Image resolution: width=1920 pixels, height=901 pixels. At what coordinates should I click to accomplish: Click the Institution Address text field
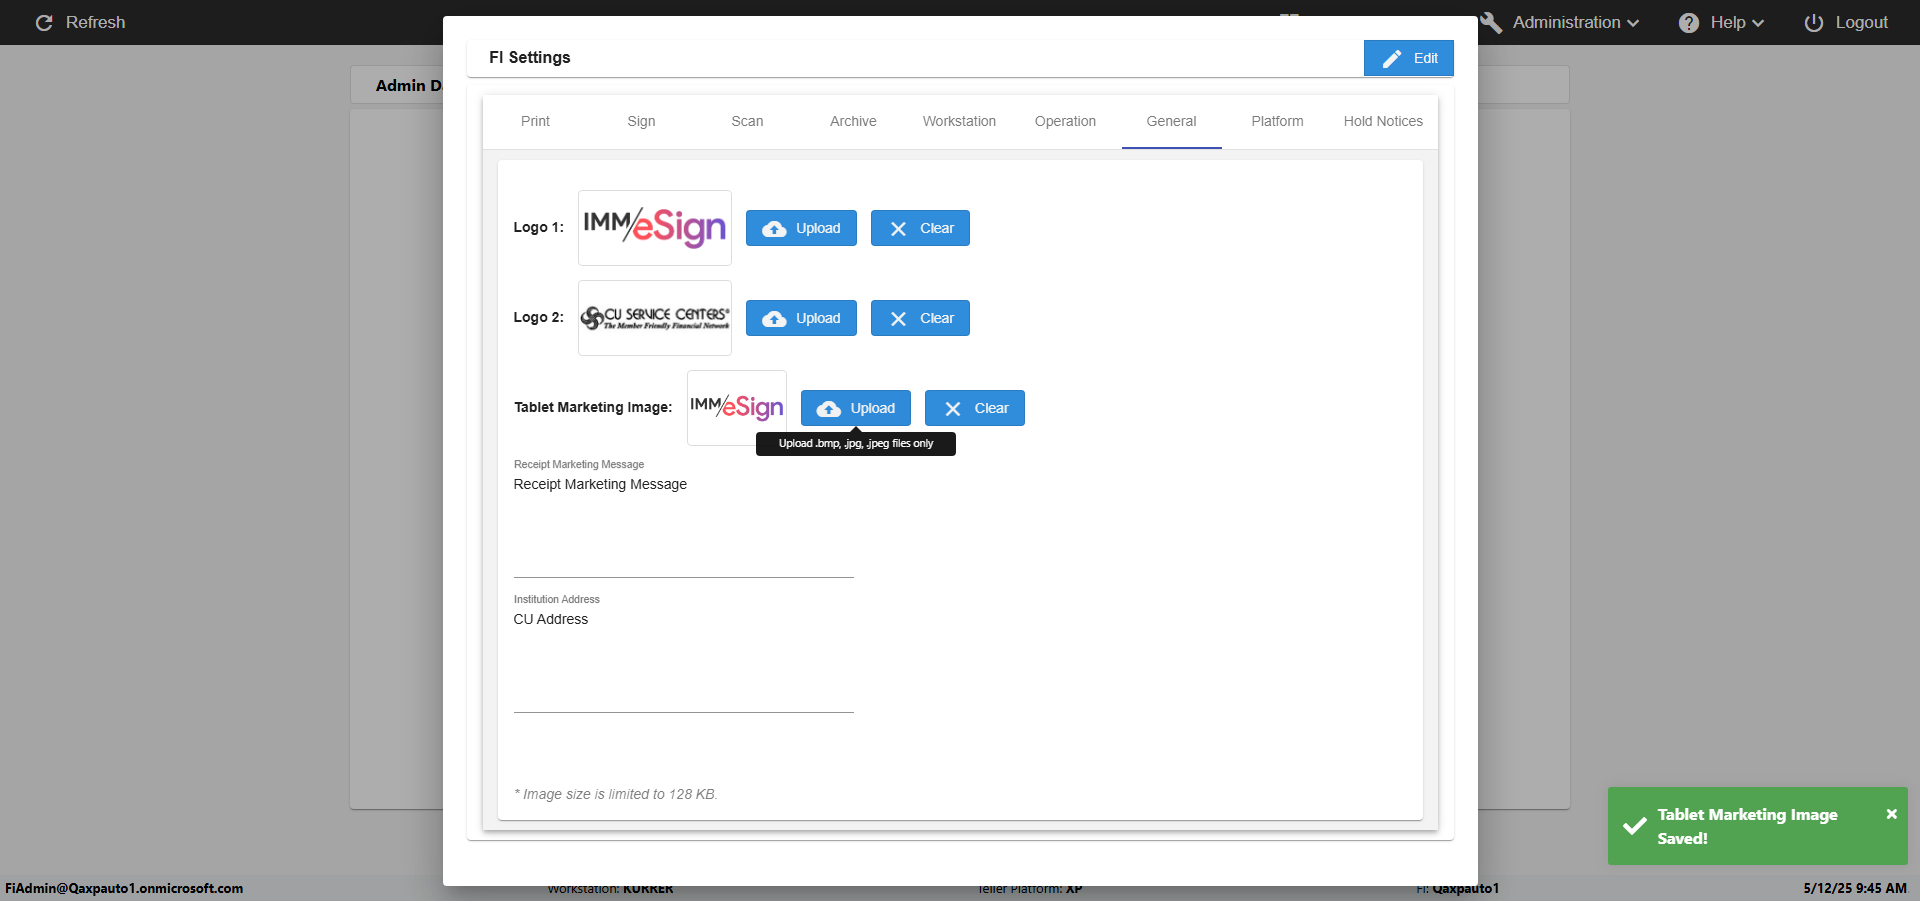(684, 661)
